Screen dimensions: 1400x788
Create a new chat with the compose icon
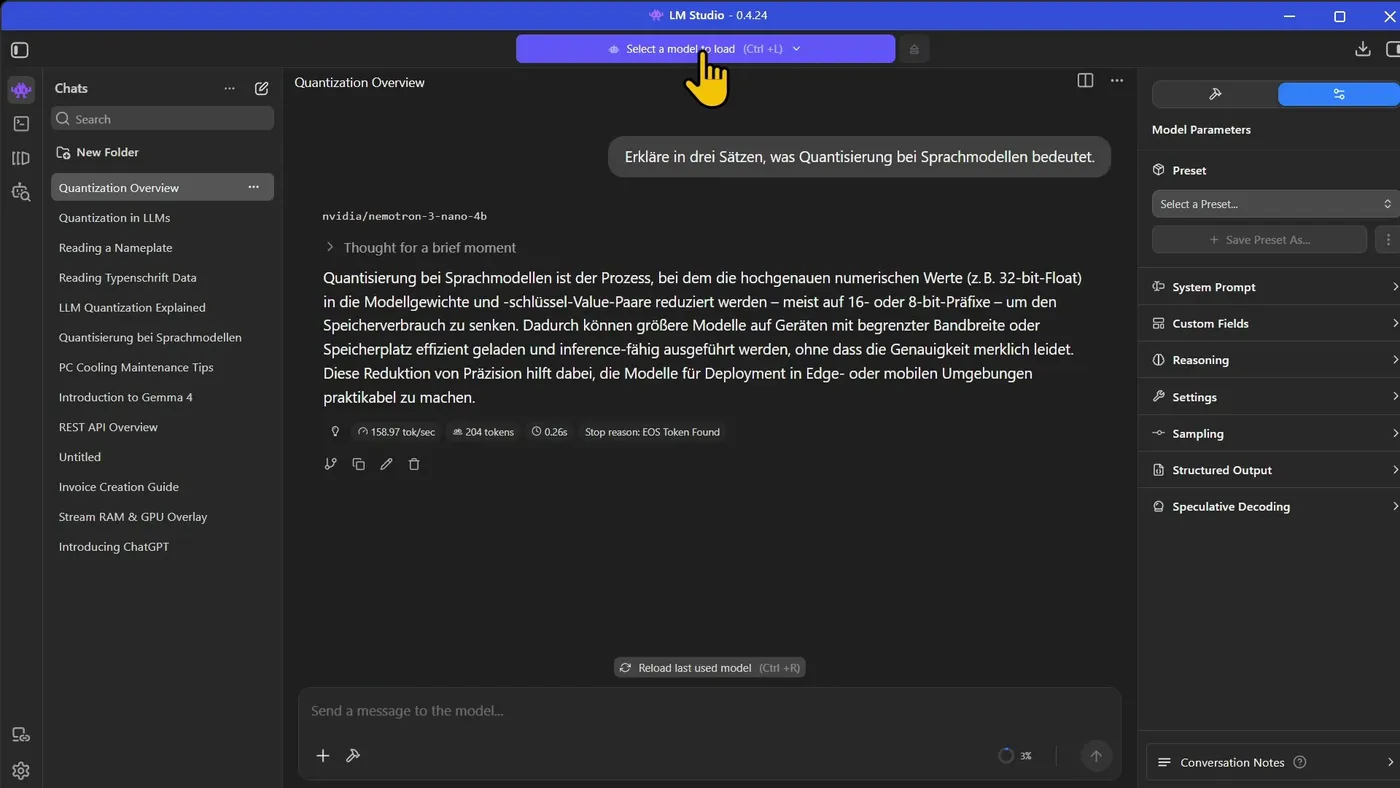tap(261, 88)
